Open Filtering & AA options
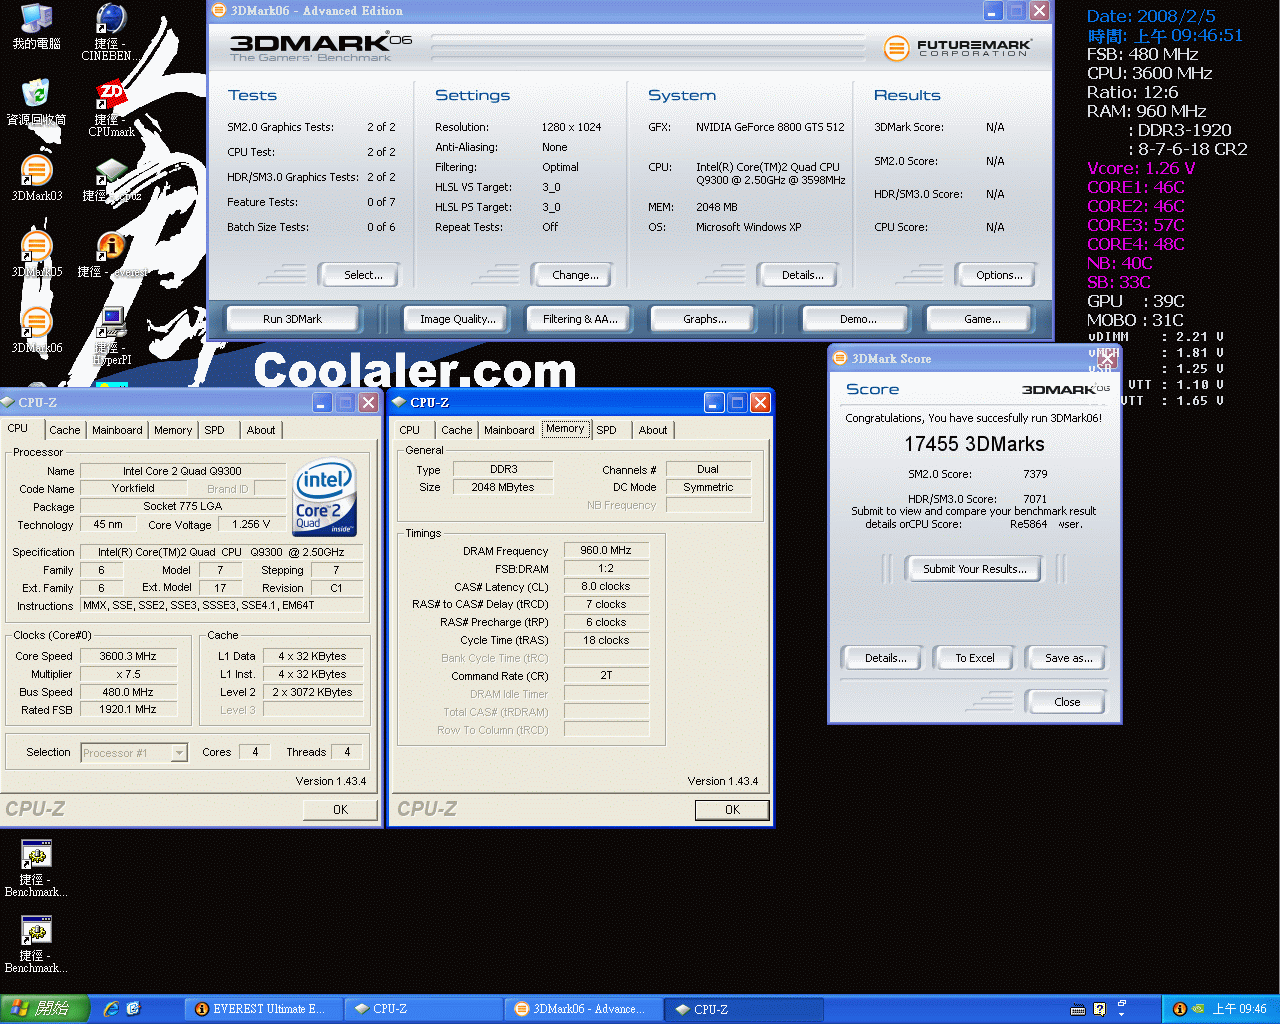The image size is (1280, 1024). [580, 319]
